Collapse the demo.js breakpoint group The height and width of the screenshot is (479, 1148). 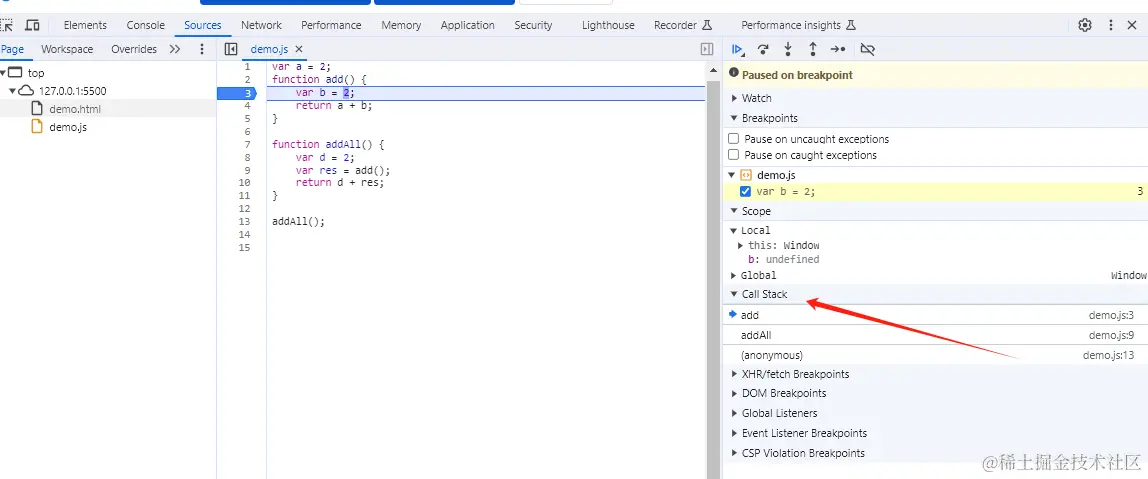[x=731, y=175]
